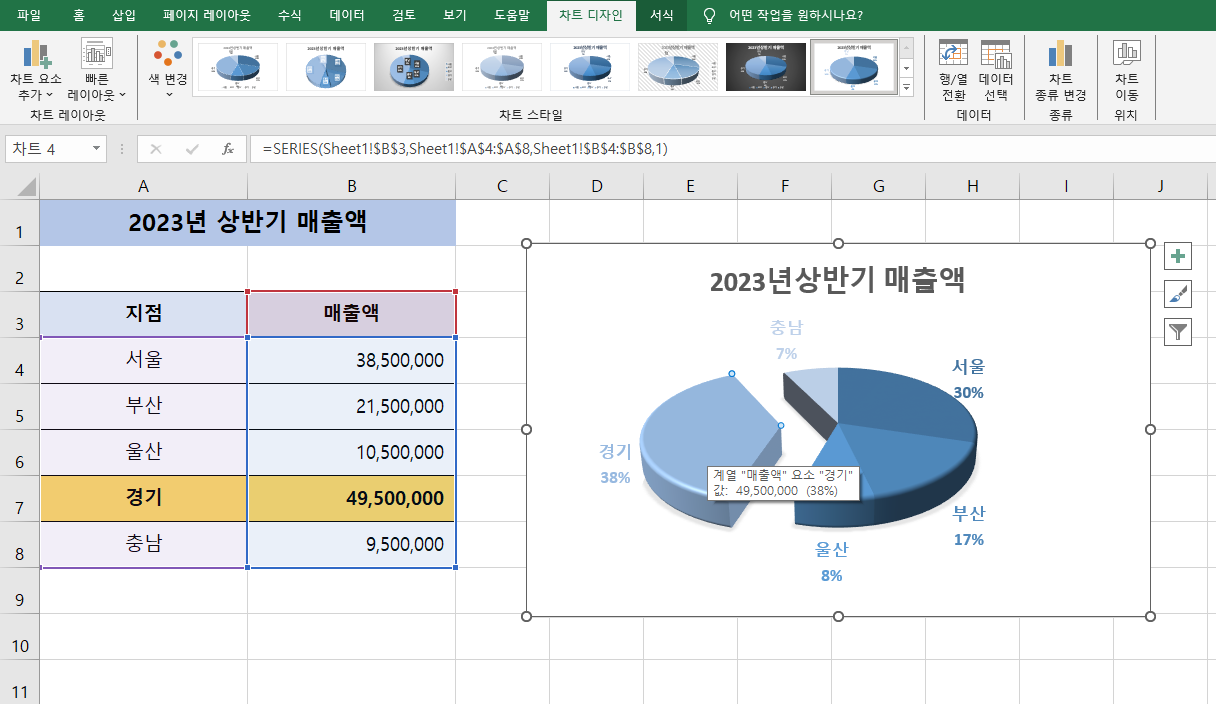Switch to the 도움말 tab

(x=512, y=15)
